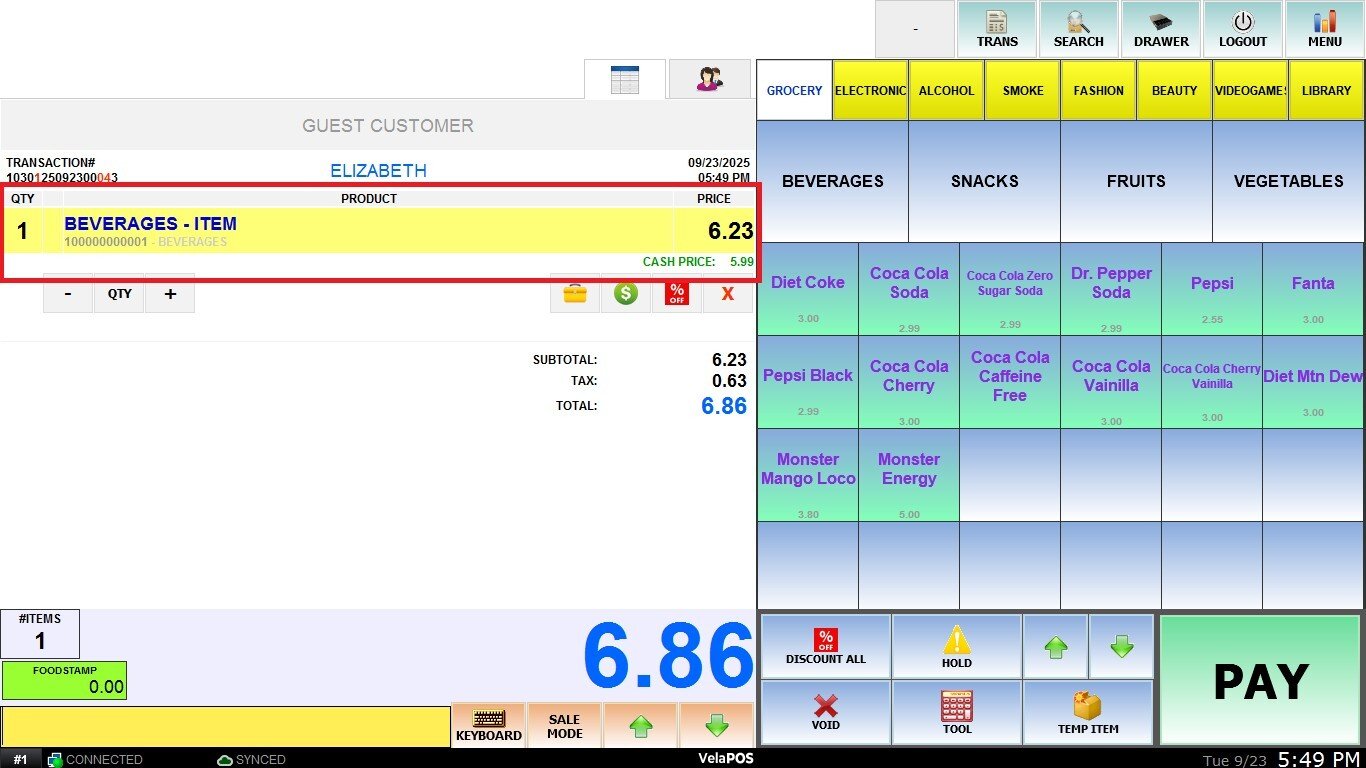Click the yellow barcode input field
The width and height of the screenshot is (1366, 768).
[225, 727]
